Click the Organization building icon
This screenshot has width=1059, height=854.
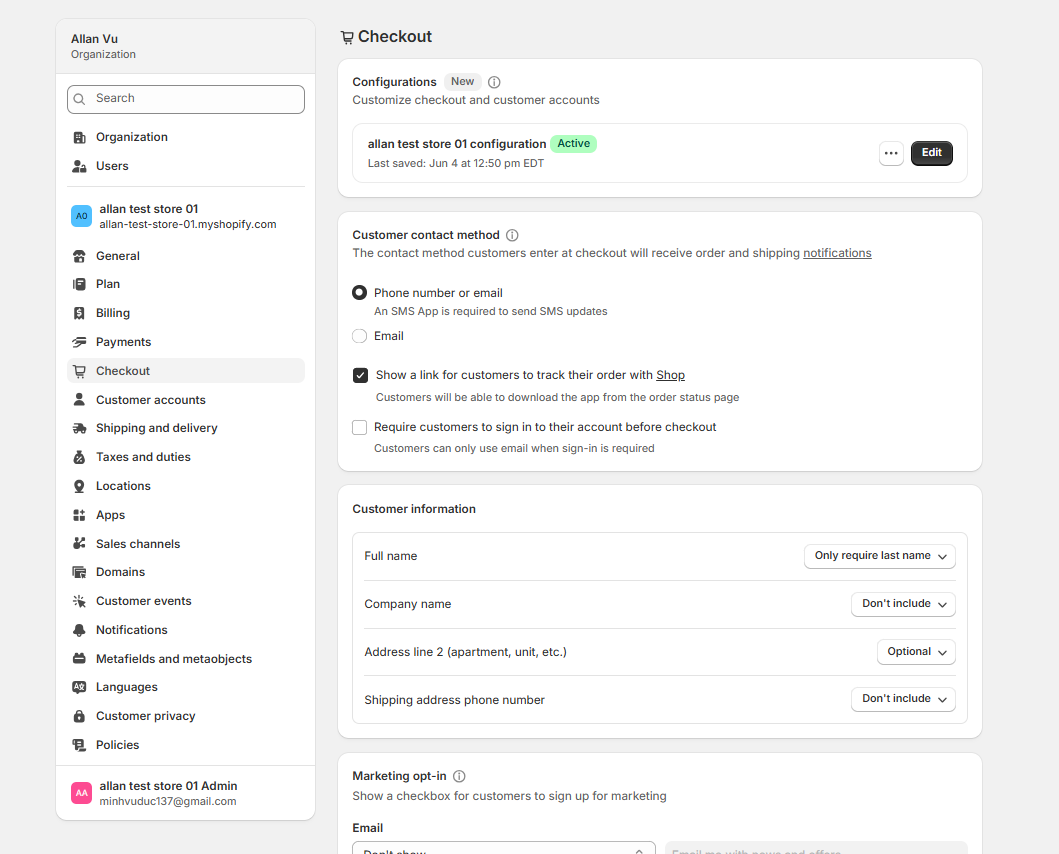[x=79, y=137]
